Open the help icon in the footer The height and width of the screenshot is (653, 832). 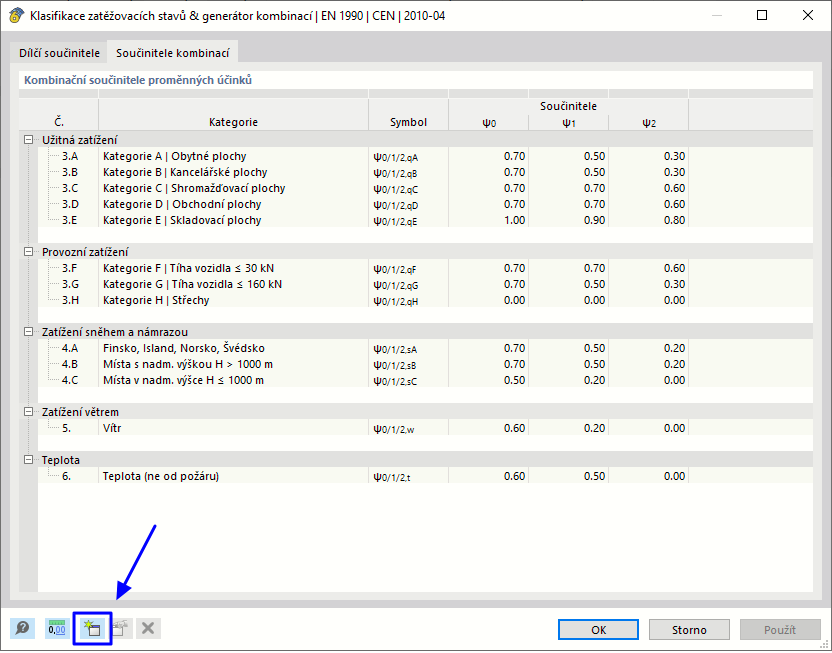point(22,630)
